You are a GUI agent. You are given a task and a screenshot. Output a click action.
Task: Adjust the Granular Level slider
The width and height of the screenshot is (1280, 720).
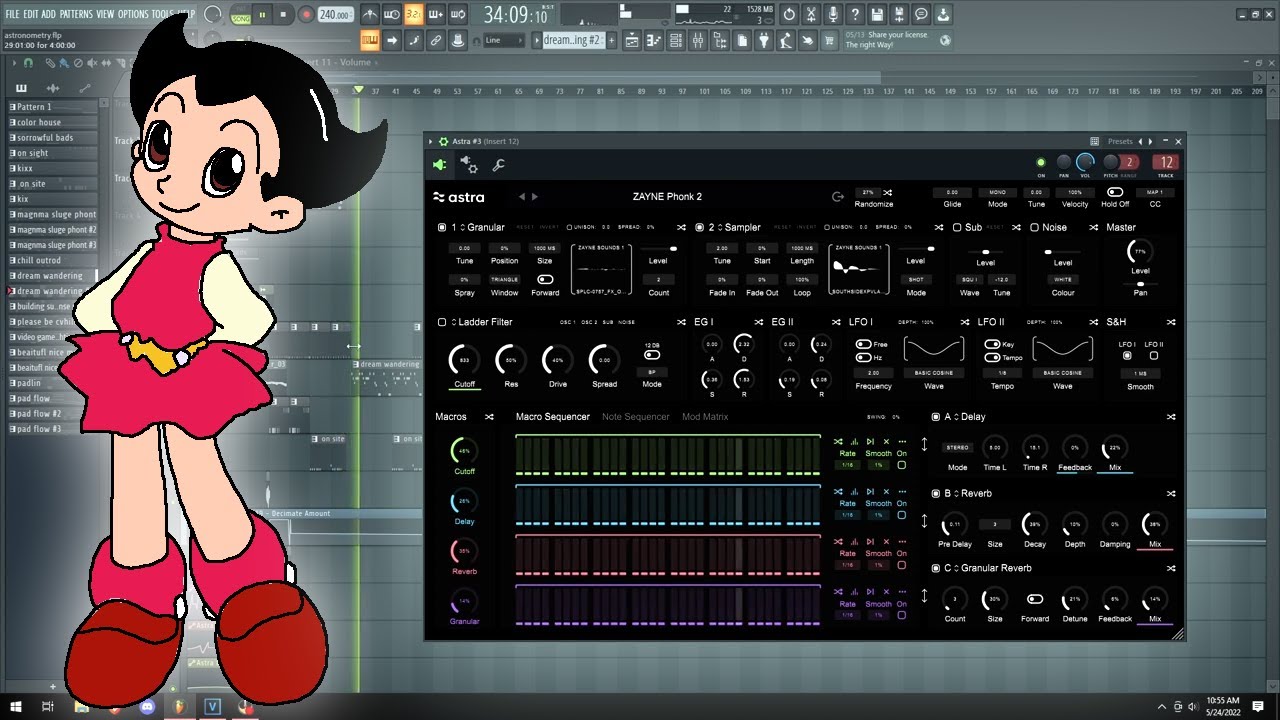tap(658, 248)
